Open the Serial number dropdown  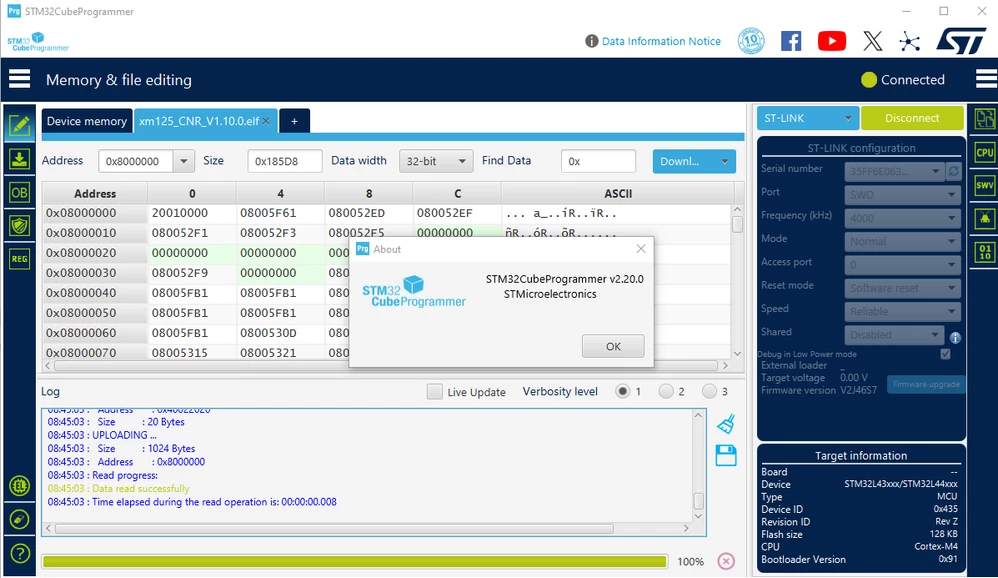(x=894, y=171)
